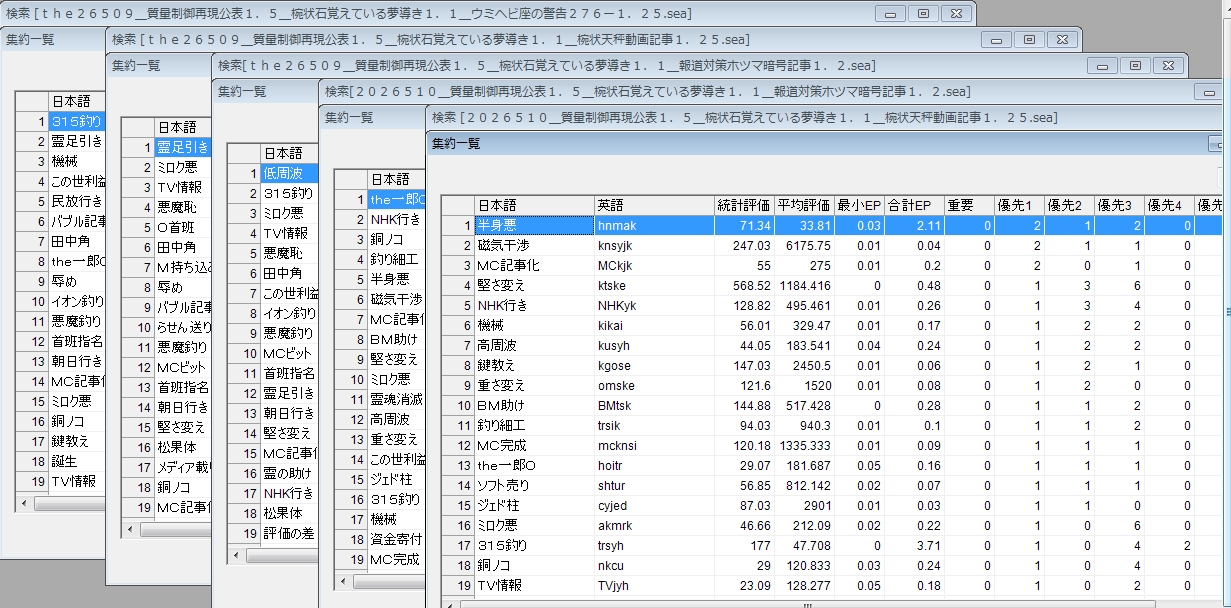Click the 合計EP column header
The image size is (1231, 608).
click(914, 205)
